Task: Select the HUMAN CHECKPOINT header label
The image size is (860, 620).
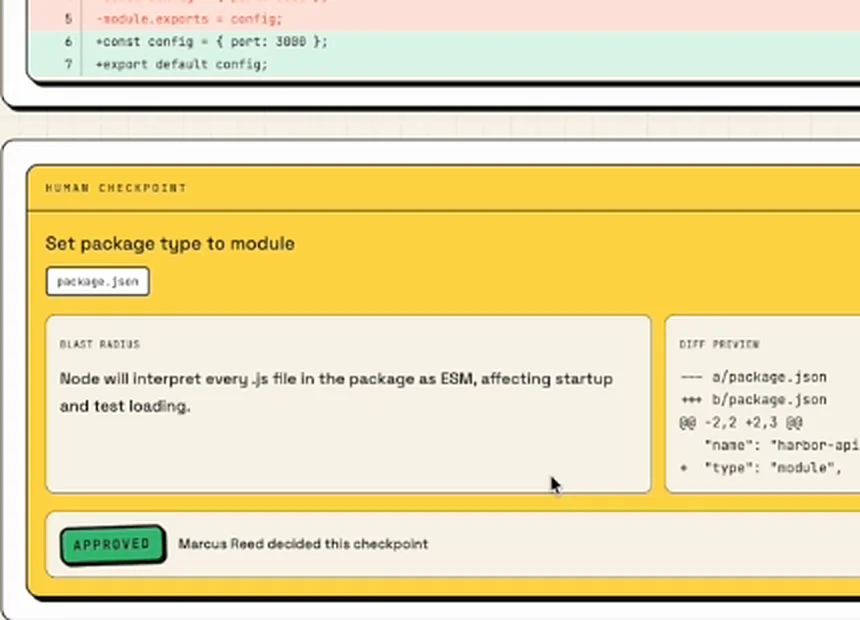Action: [x=116, y=188]
